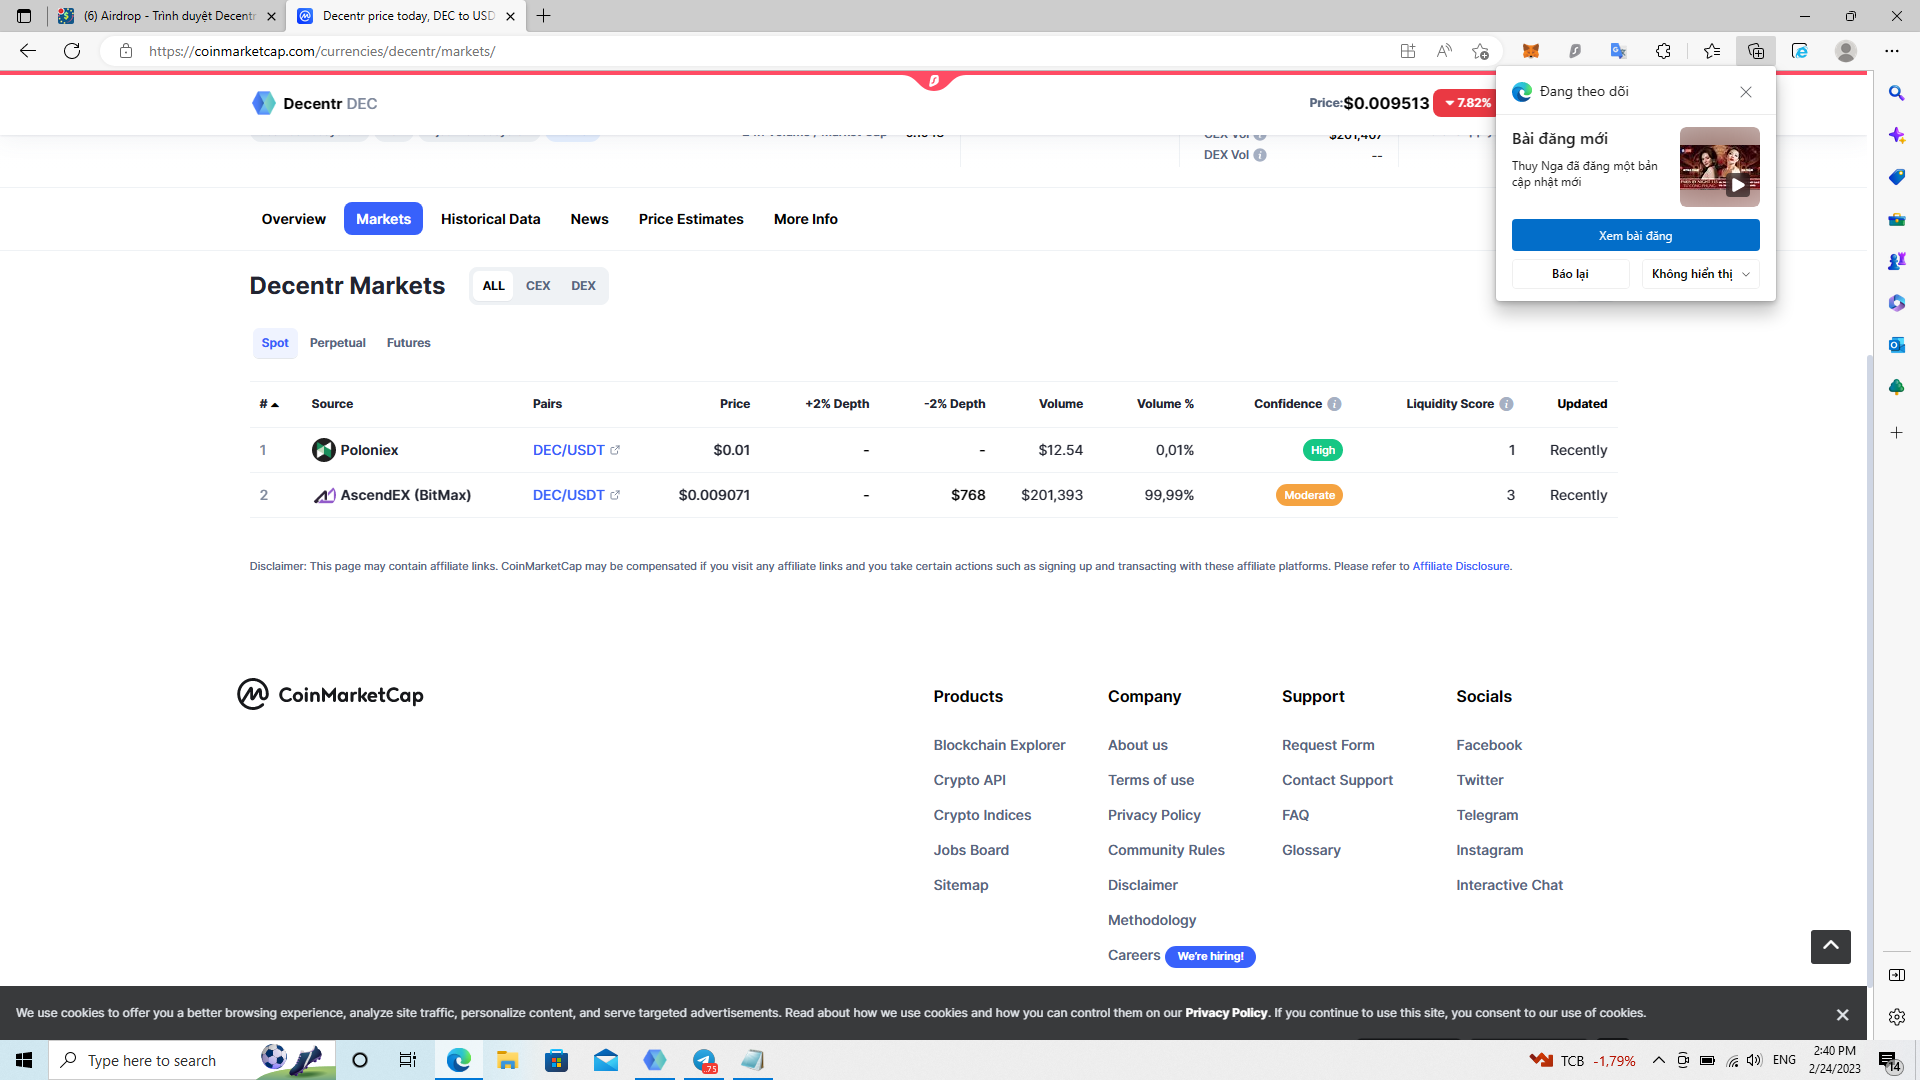
Task: Click the scroll-to-top arrow button
Action: click(1830, 946)
